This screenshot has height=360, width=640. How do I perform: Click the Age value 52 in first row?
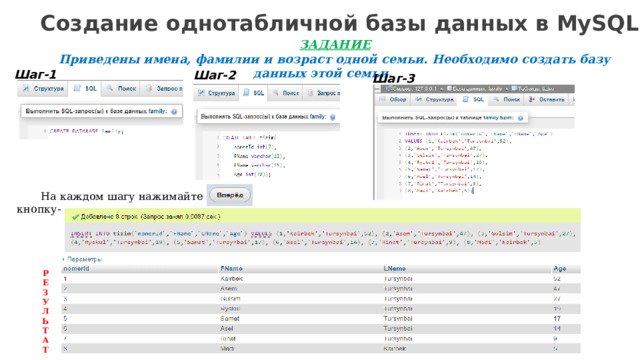coord(557,279)
